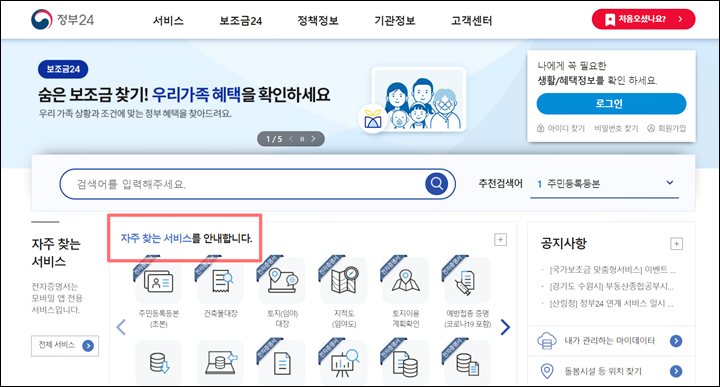
Task: Open the 토지(임야)대장 service icon
Action: click(282, 280)
